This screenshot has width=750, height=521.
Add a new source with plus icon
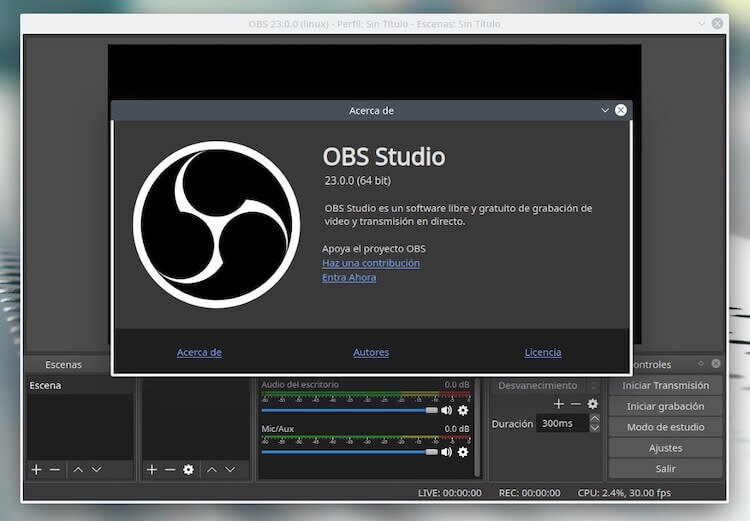click(152, 470)
